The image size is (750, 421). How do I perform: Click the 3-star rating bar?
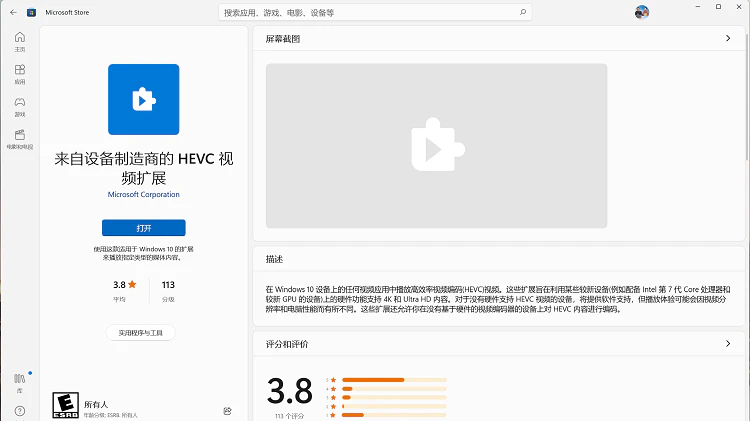(394, 397)
